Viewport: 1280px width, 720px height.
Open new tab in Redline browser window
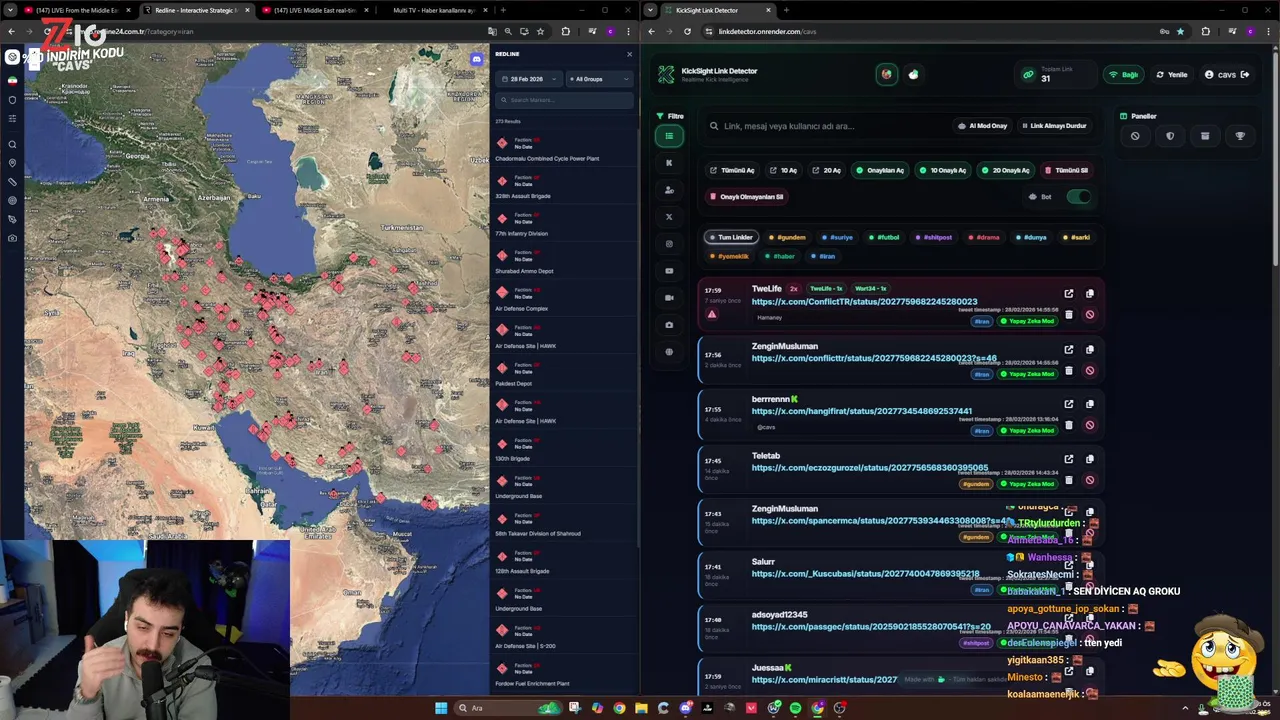point(503,10)
